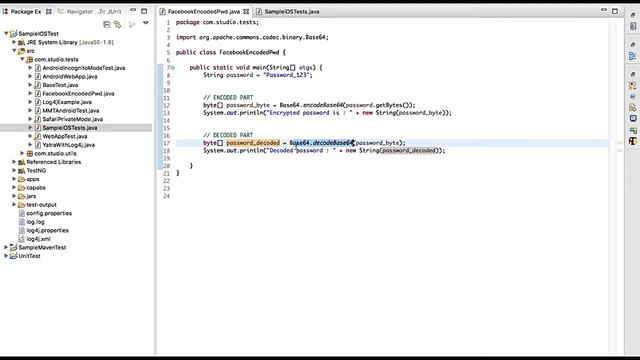
Task: Select FacebookEncodedPwd.java in Package Explorer tree
Action: (x=78, y=93)
